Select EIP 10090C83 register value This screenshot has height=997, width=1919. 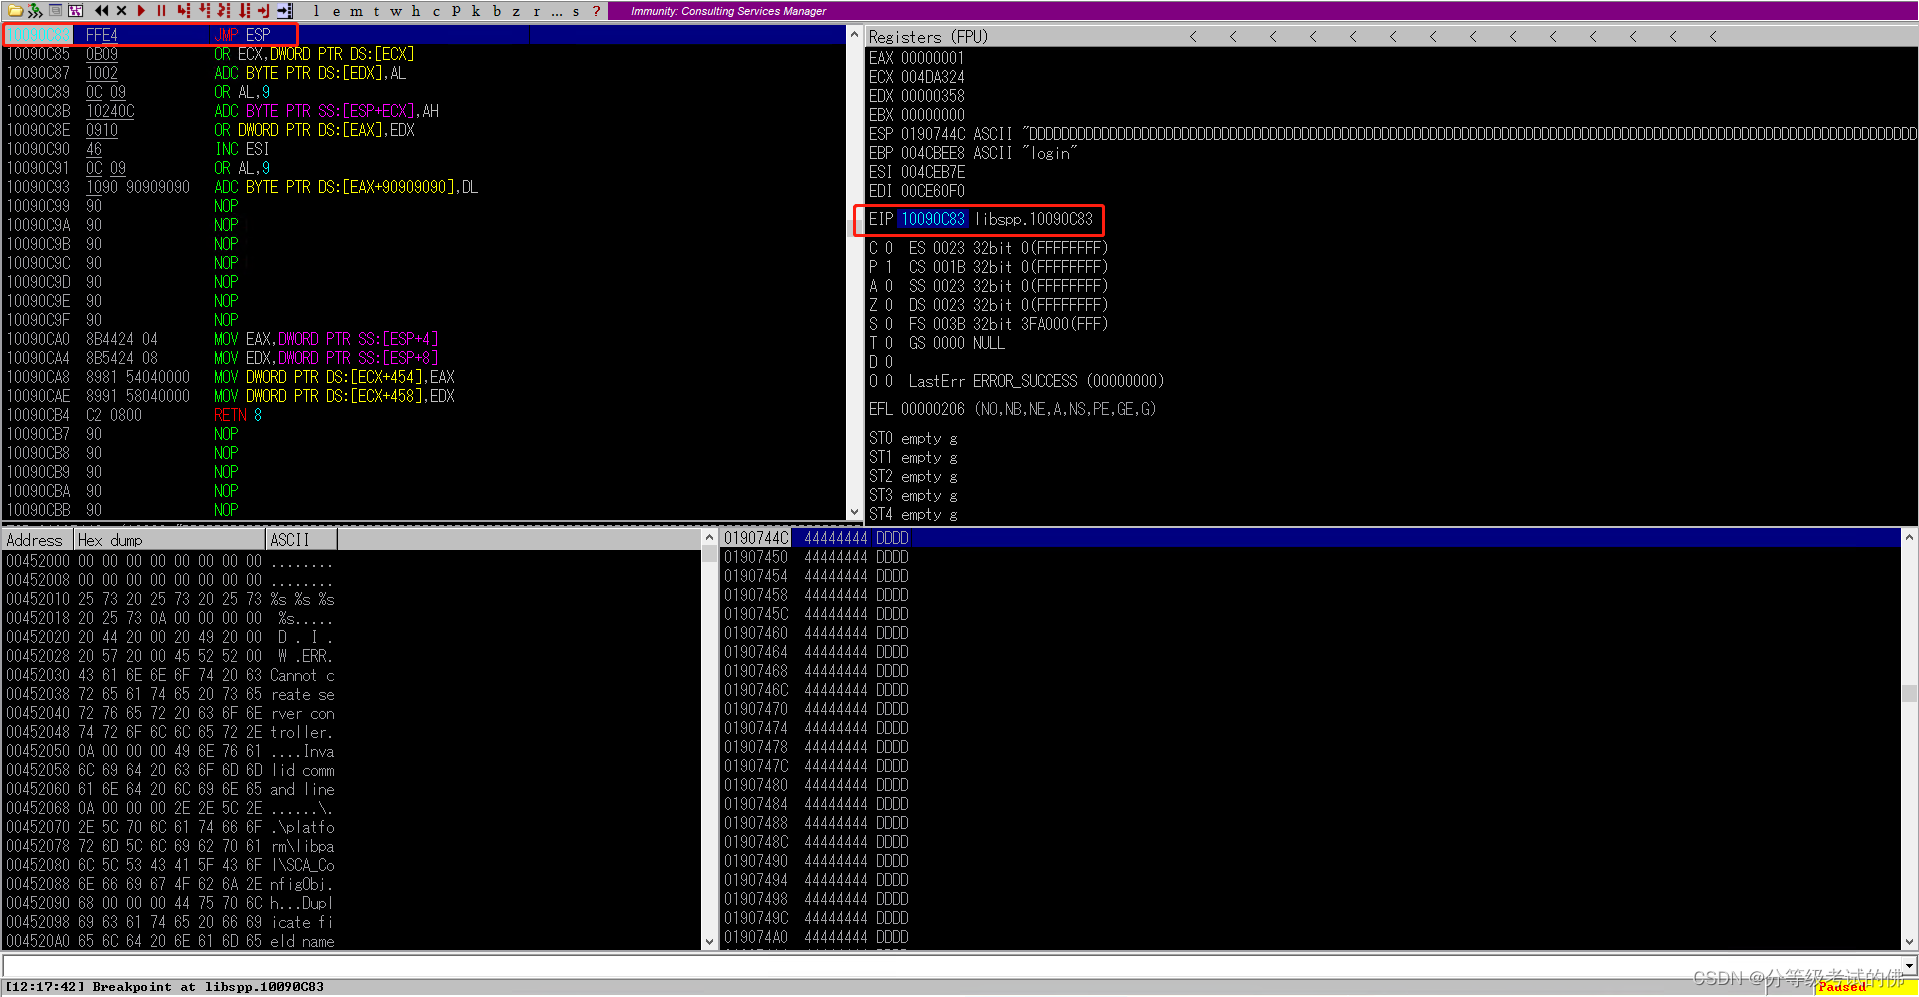933,219
